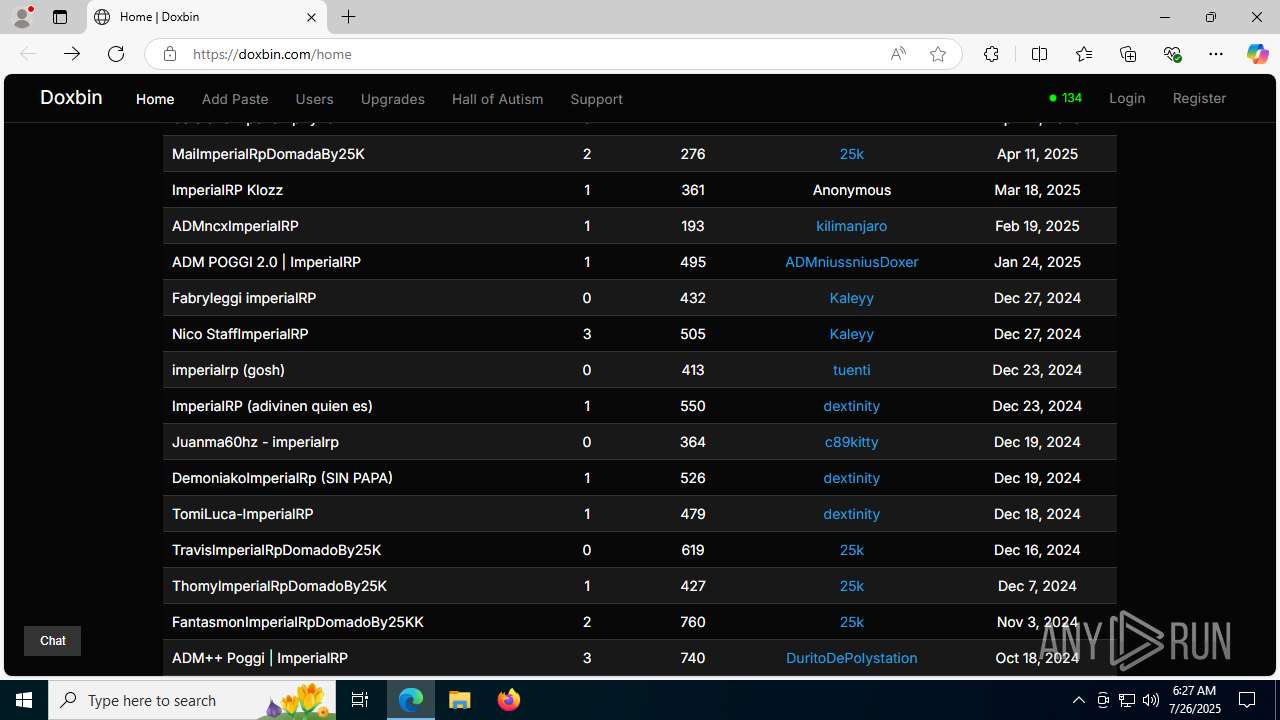Open a new tab with the plus icon

pos(348,17)
